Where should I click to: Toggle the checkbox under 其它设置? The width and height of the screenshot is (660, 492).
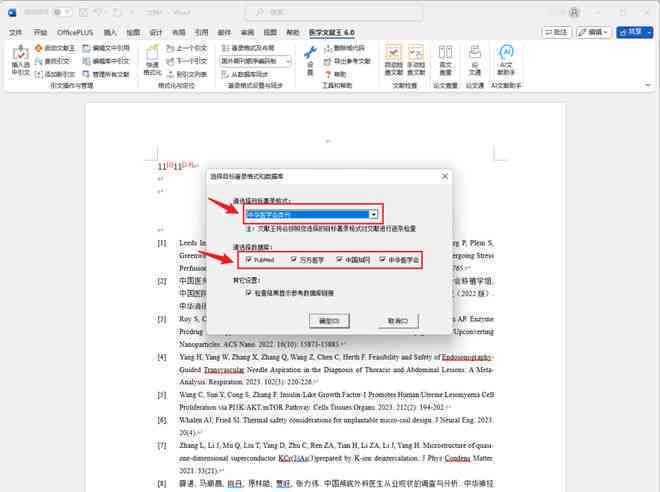click(x=248, y=293)
